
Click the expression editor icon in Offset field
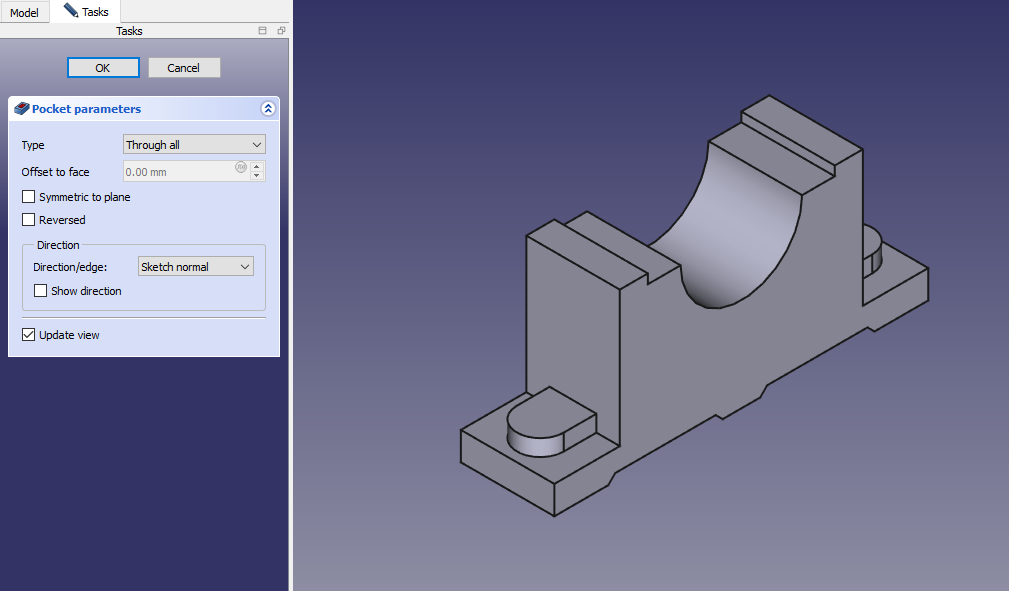point(240,167)
